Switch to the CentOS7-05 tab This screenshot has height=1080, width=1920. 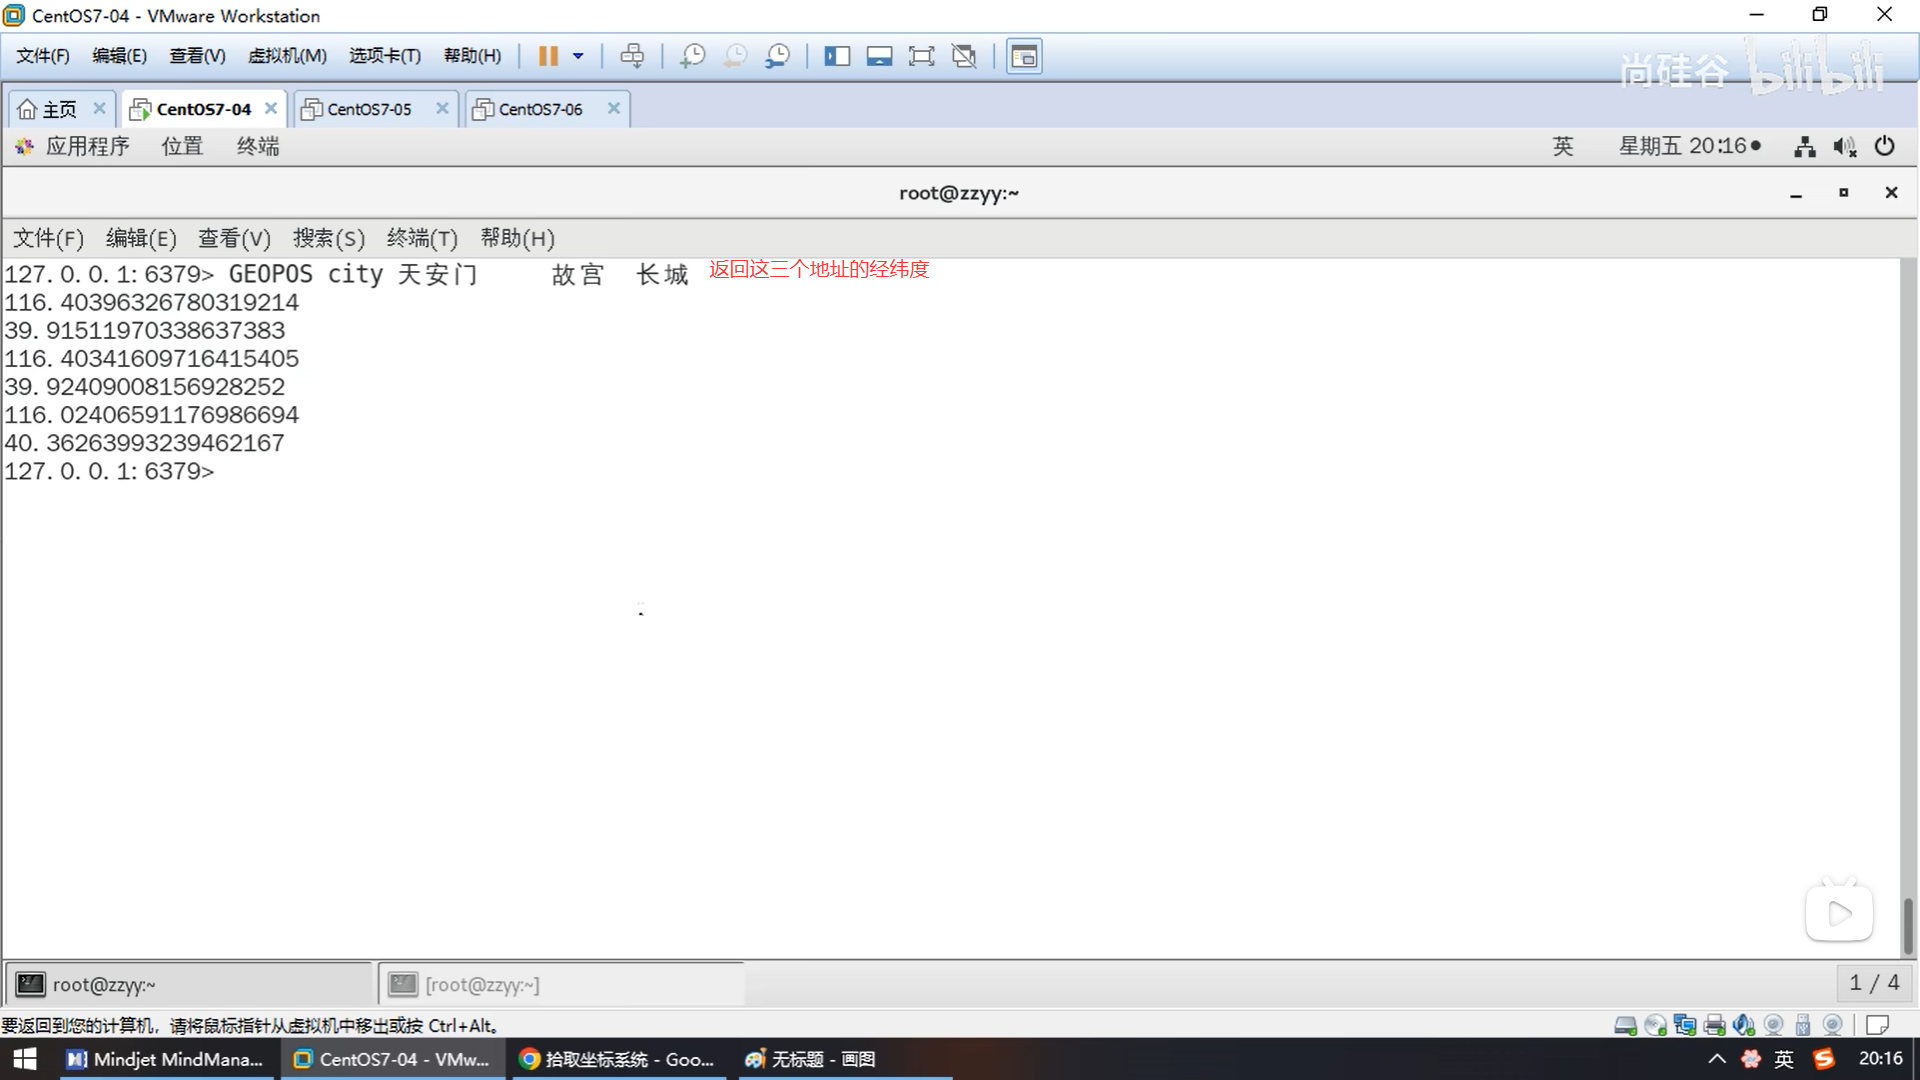coord(369,109)
